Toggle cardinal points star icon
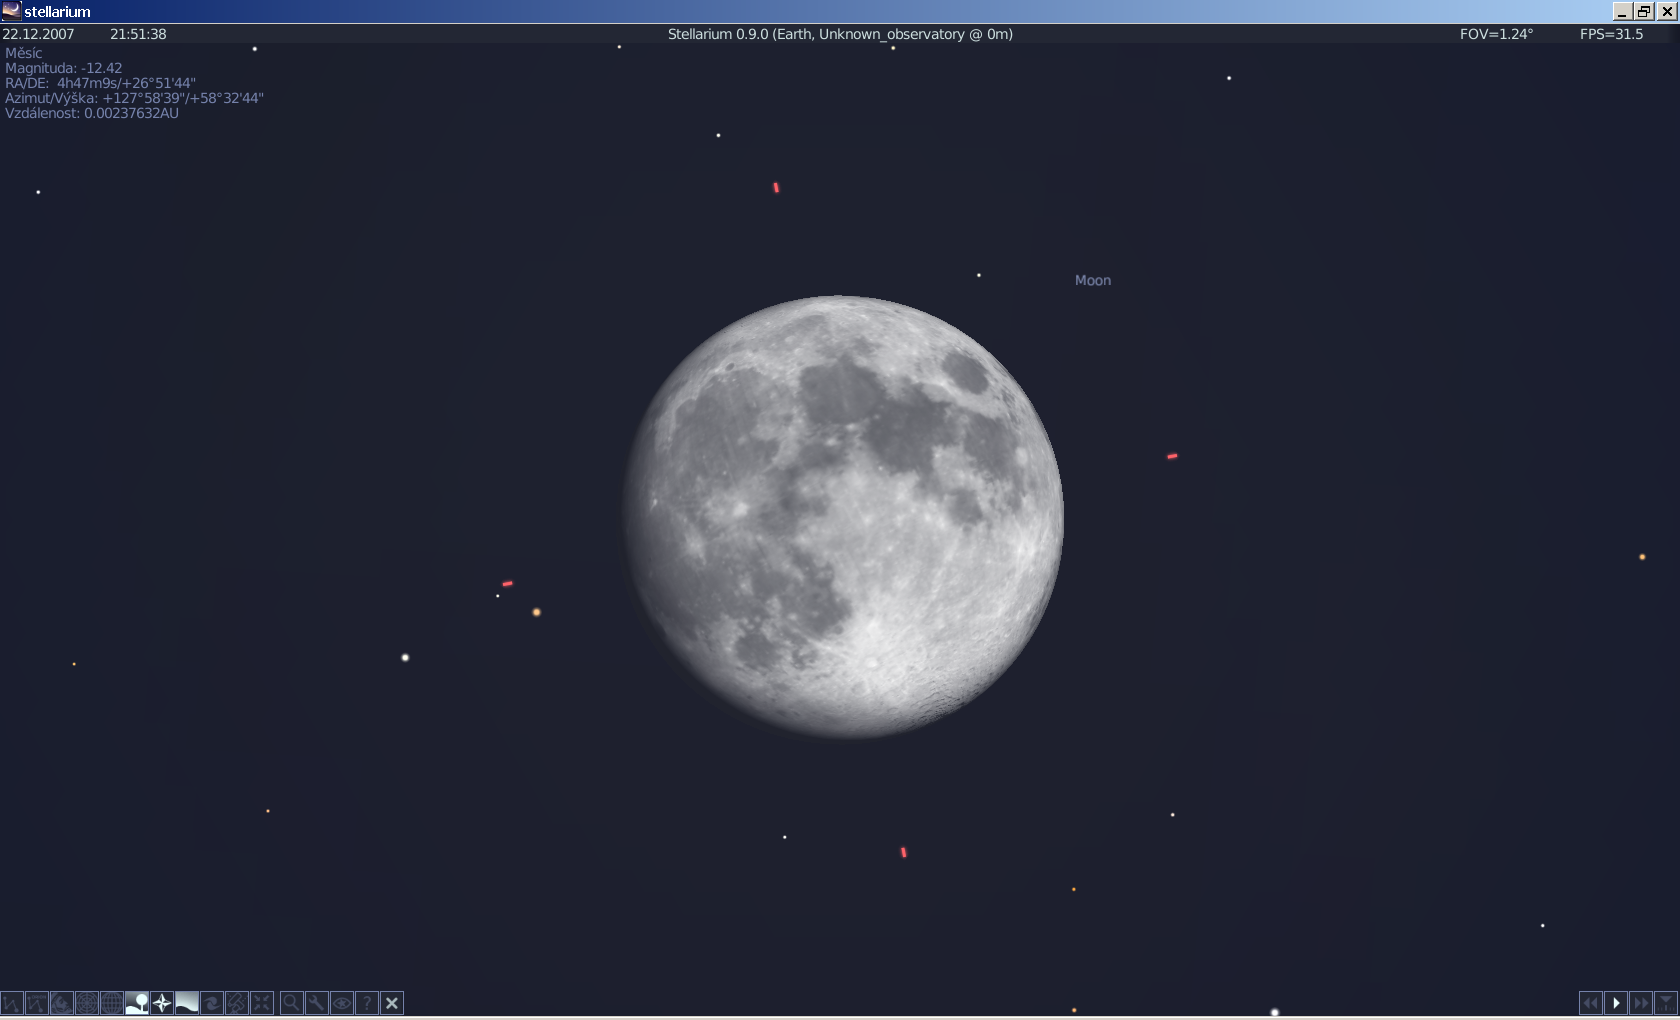The height and width of the screenshot is (1020, 1680). [x=162, y=1003]
